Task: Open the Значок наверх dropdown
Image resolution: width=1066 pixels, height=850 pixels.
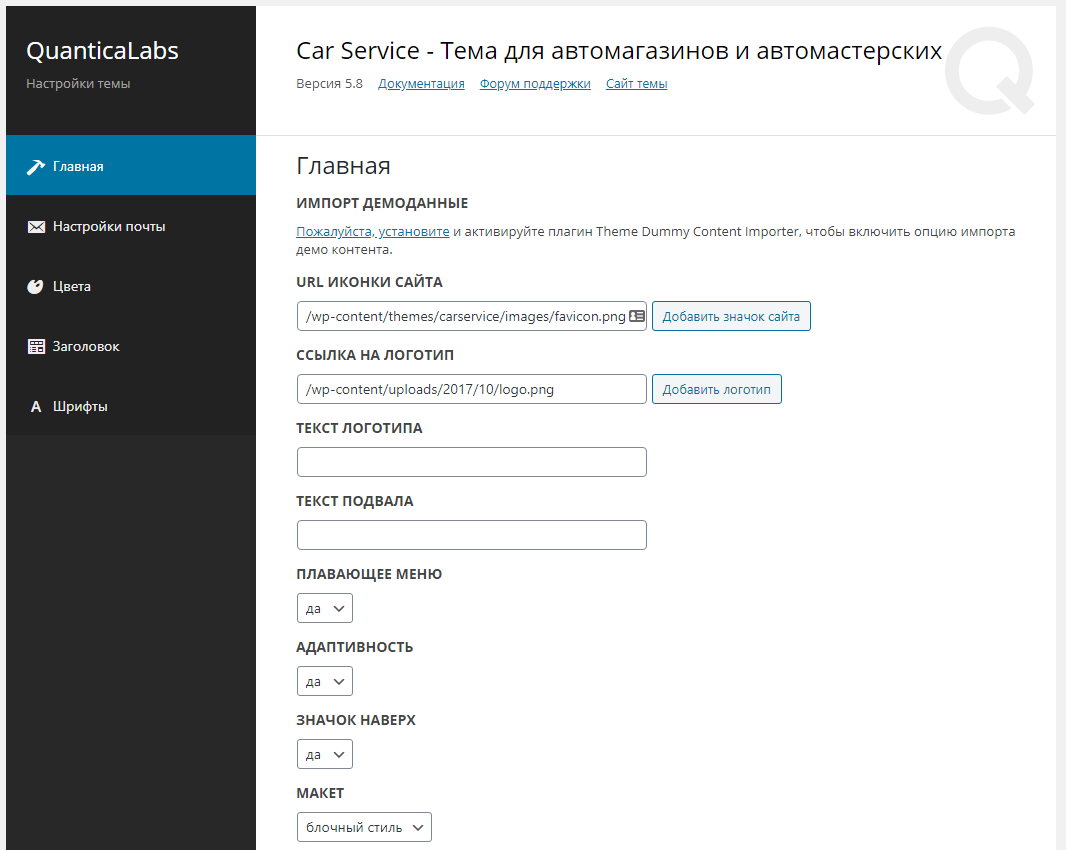Action: (325, 754)
